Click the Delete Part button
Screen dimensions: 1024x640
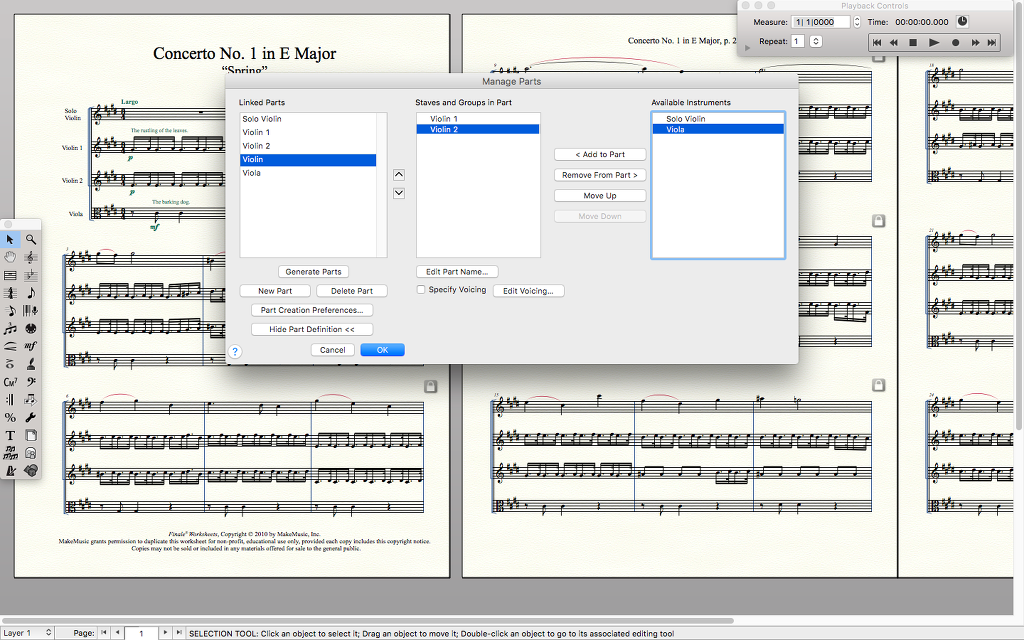pyautogui.click(x=352, y=291)
